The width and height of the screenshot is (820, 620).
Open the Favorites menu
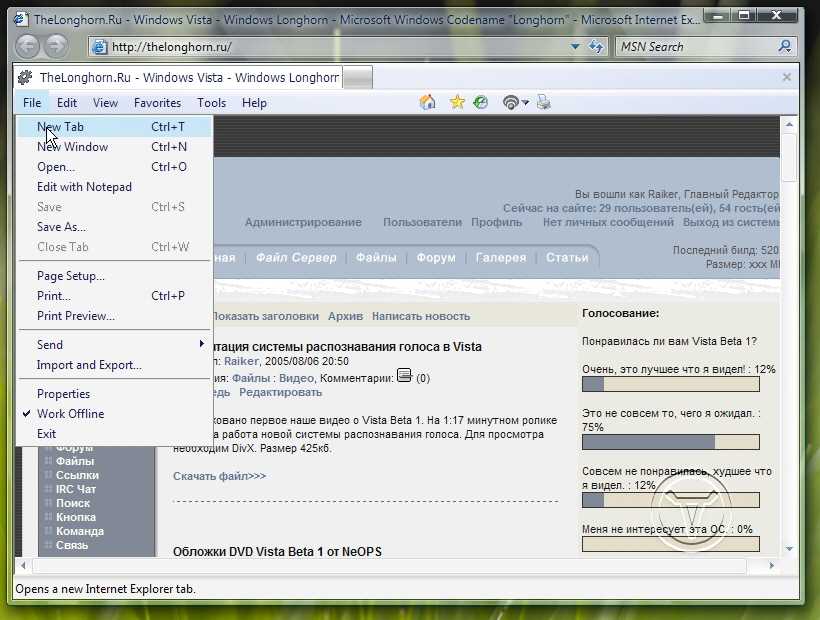[157, 103]
